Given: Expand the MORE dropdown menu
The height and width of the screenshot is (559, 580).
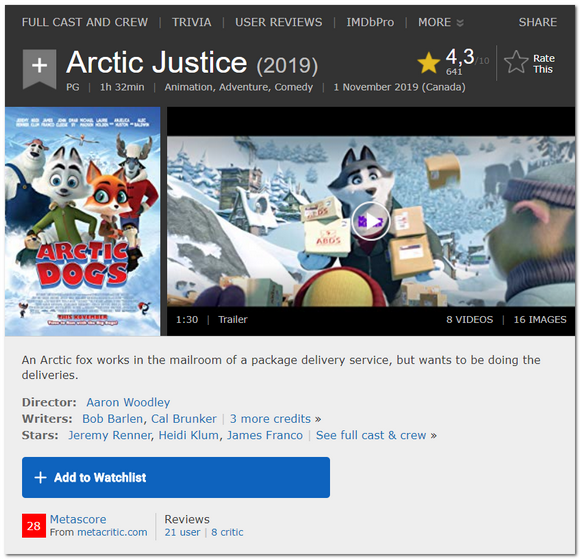Looking at the screenshot, I should 441,22.
